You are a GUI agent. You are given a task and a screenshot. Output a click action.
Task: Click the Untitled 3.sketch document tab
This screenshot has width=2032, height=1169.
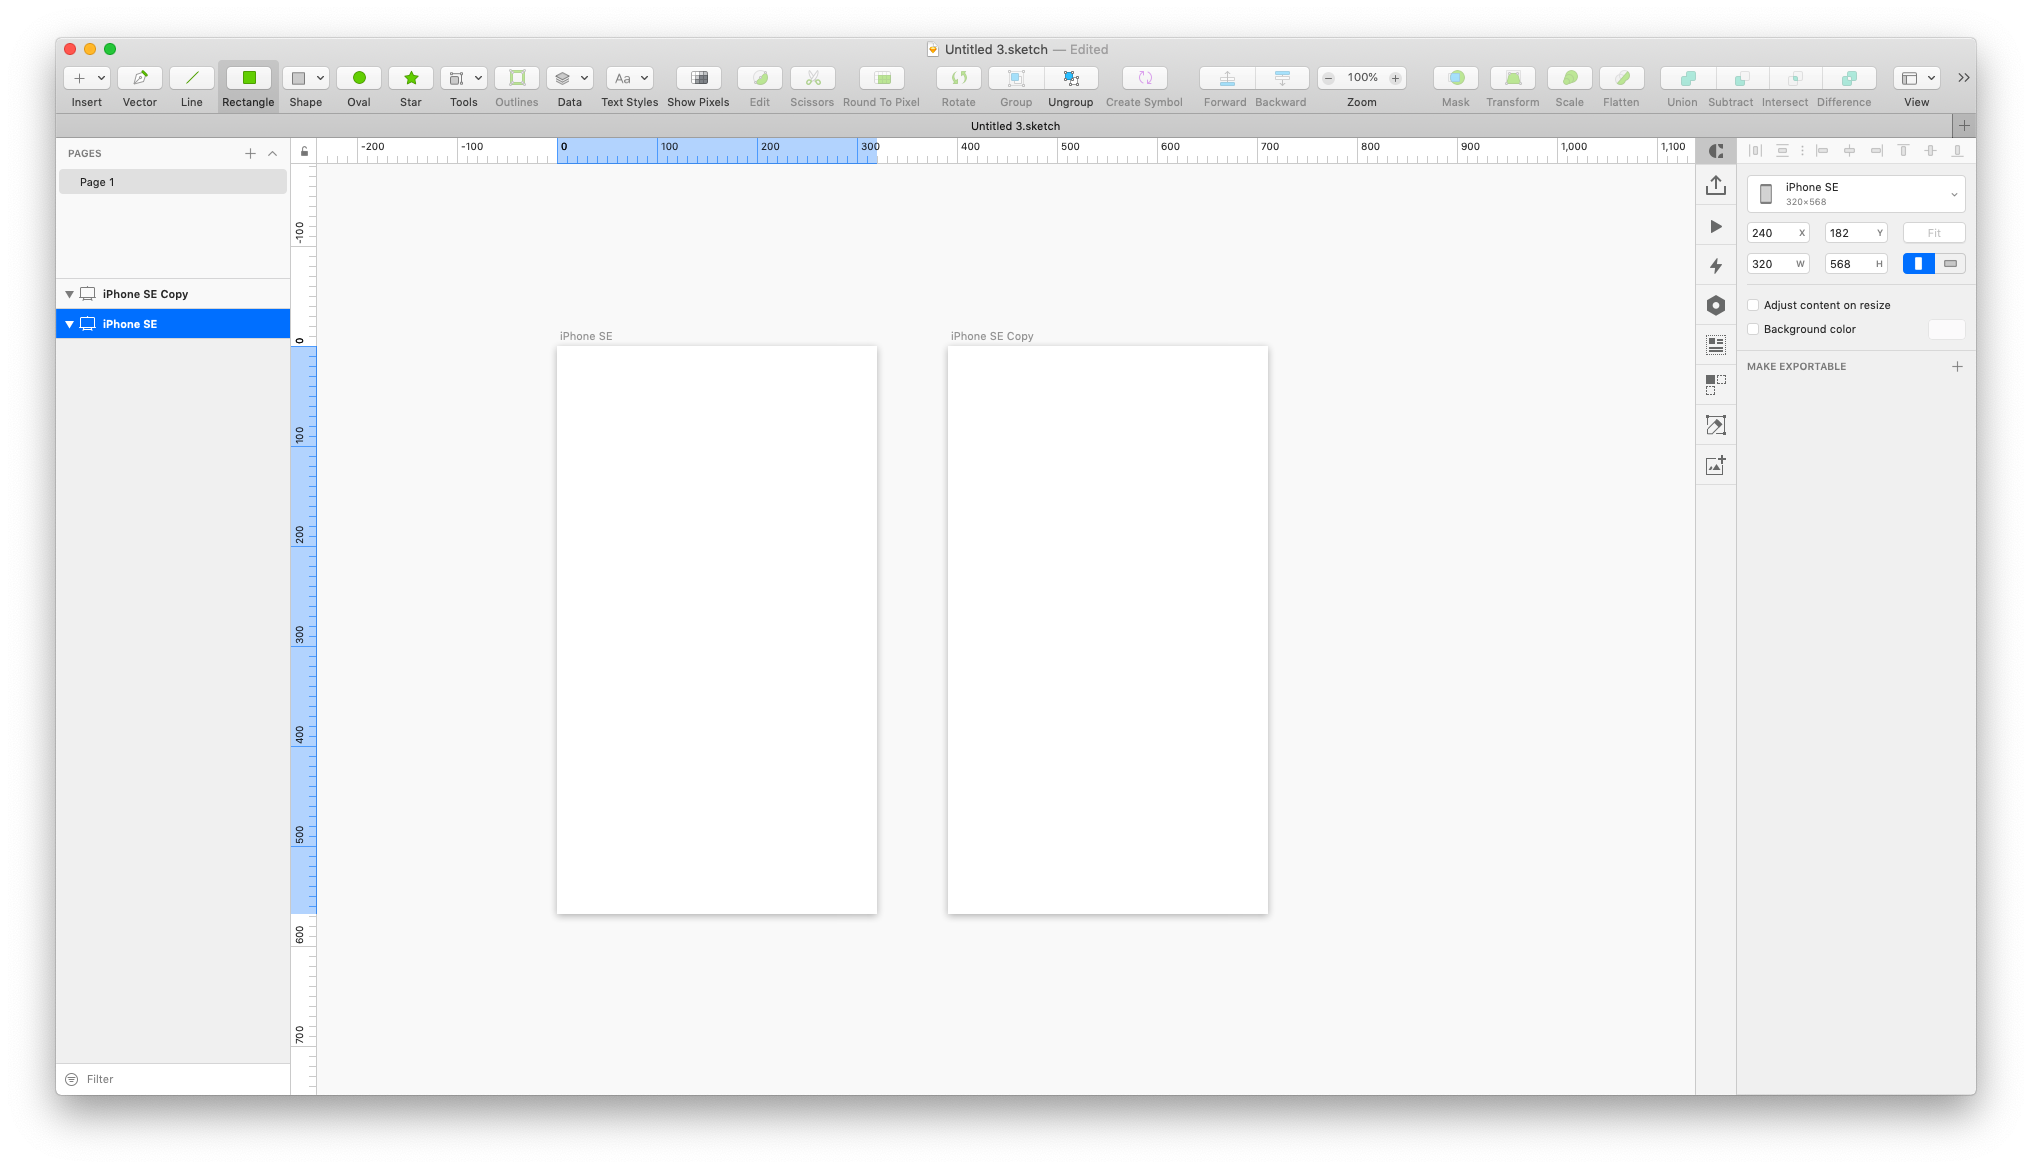point(1015,126)
